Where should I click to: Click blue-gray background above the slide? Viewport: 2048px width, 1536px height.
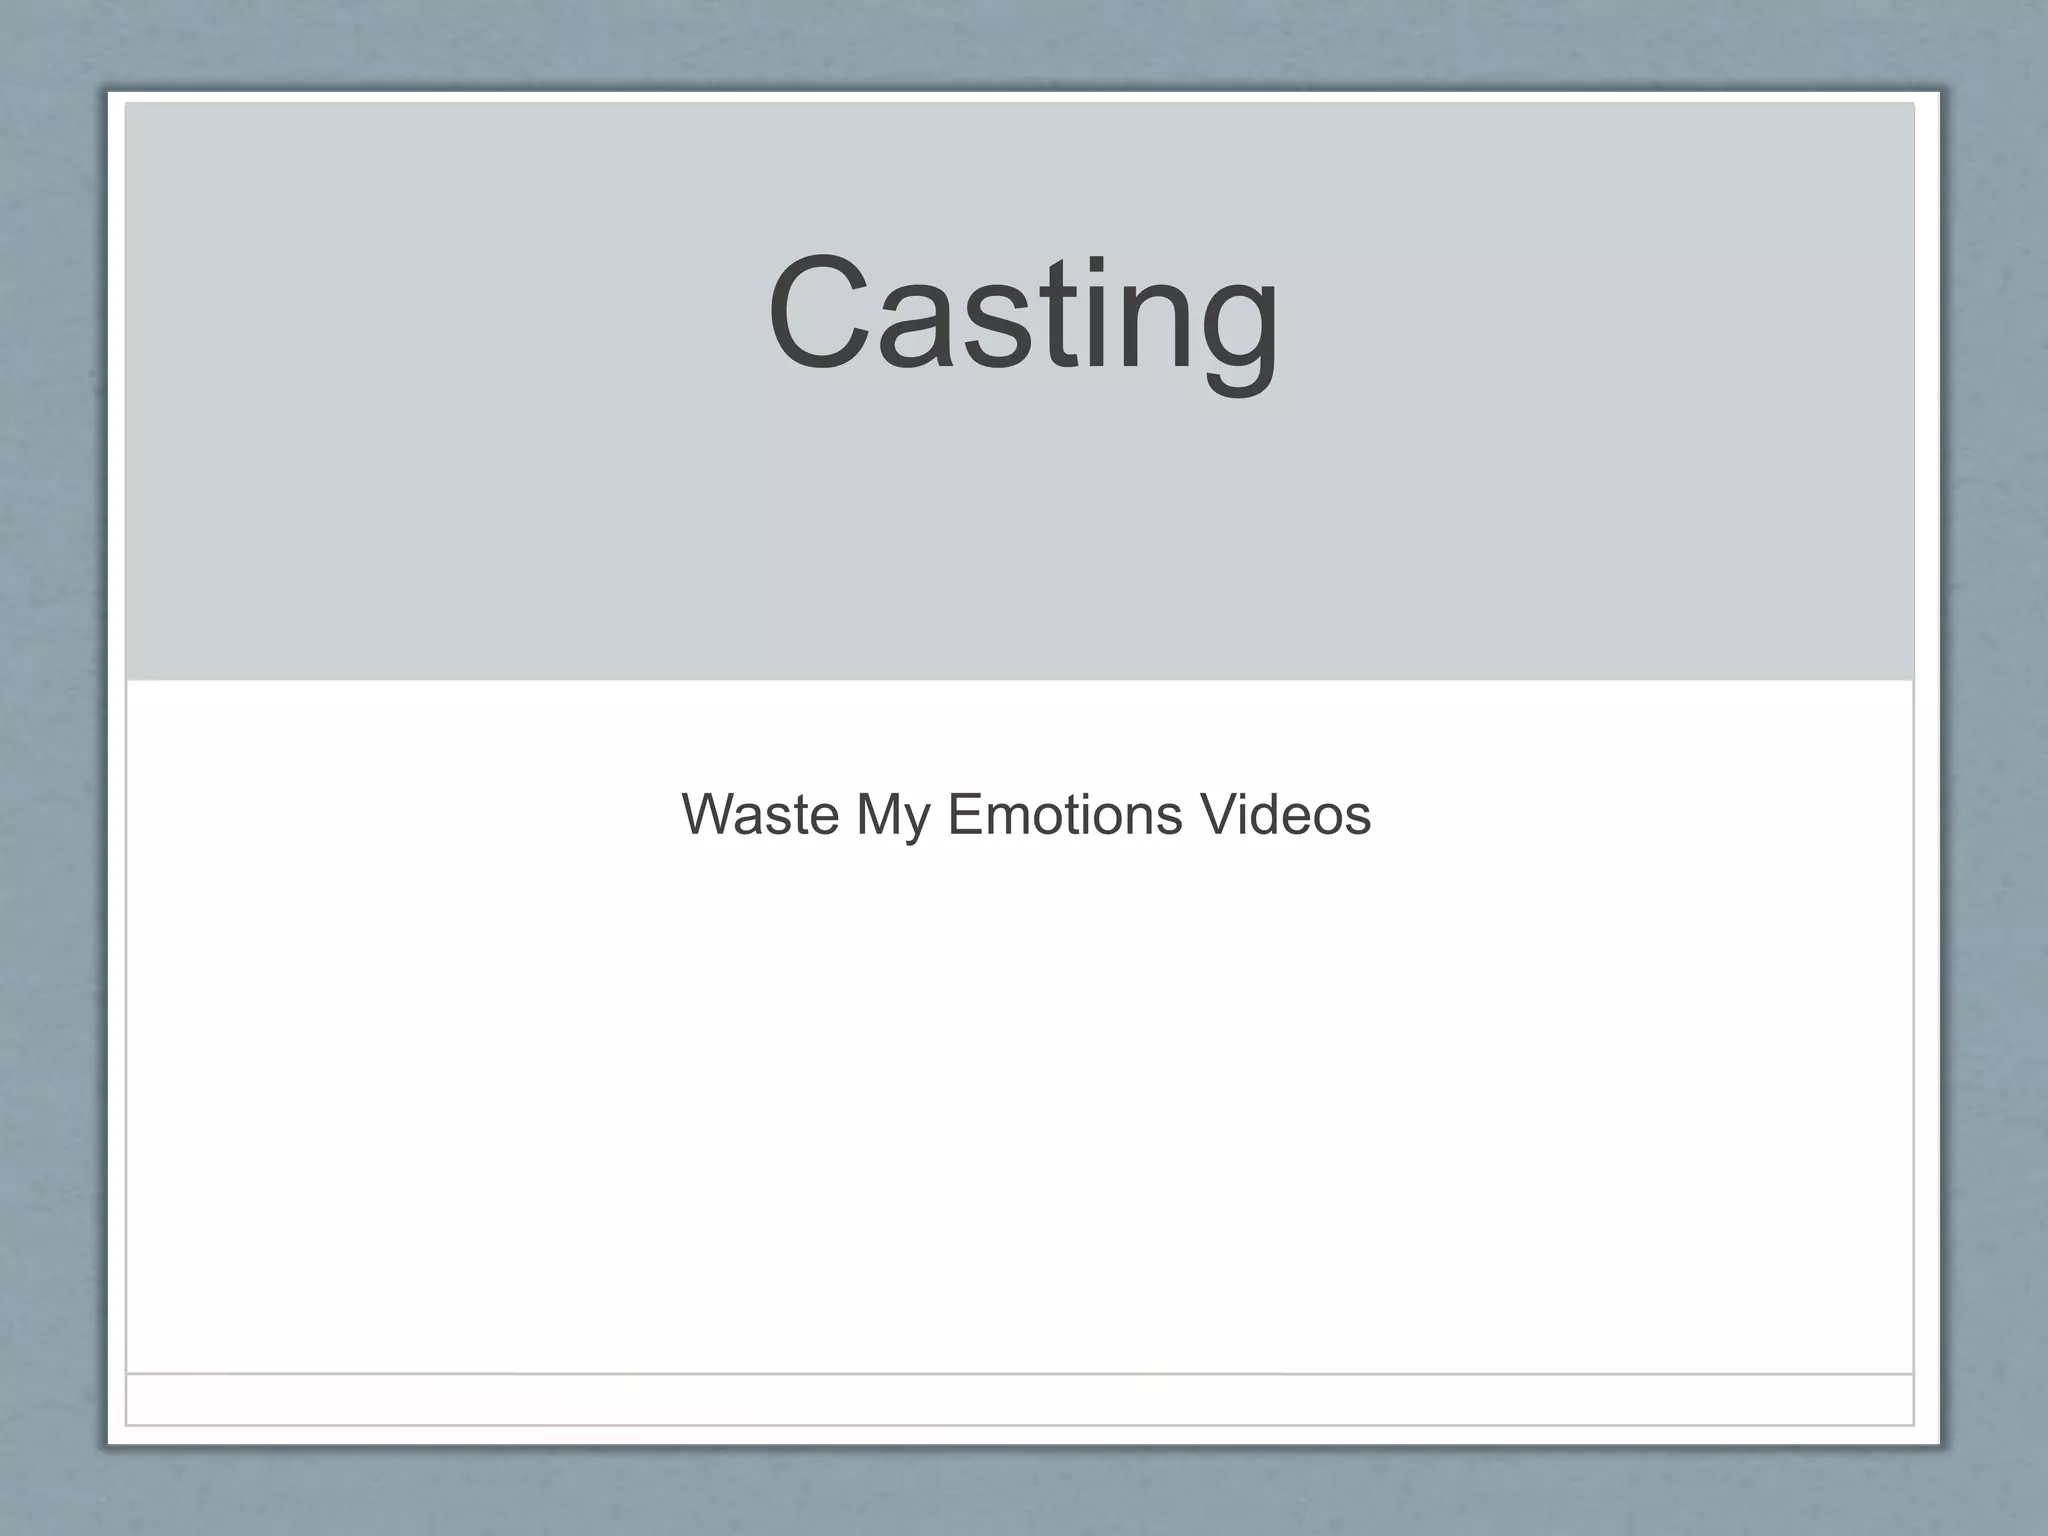click(x=1024, y=42)
